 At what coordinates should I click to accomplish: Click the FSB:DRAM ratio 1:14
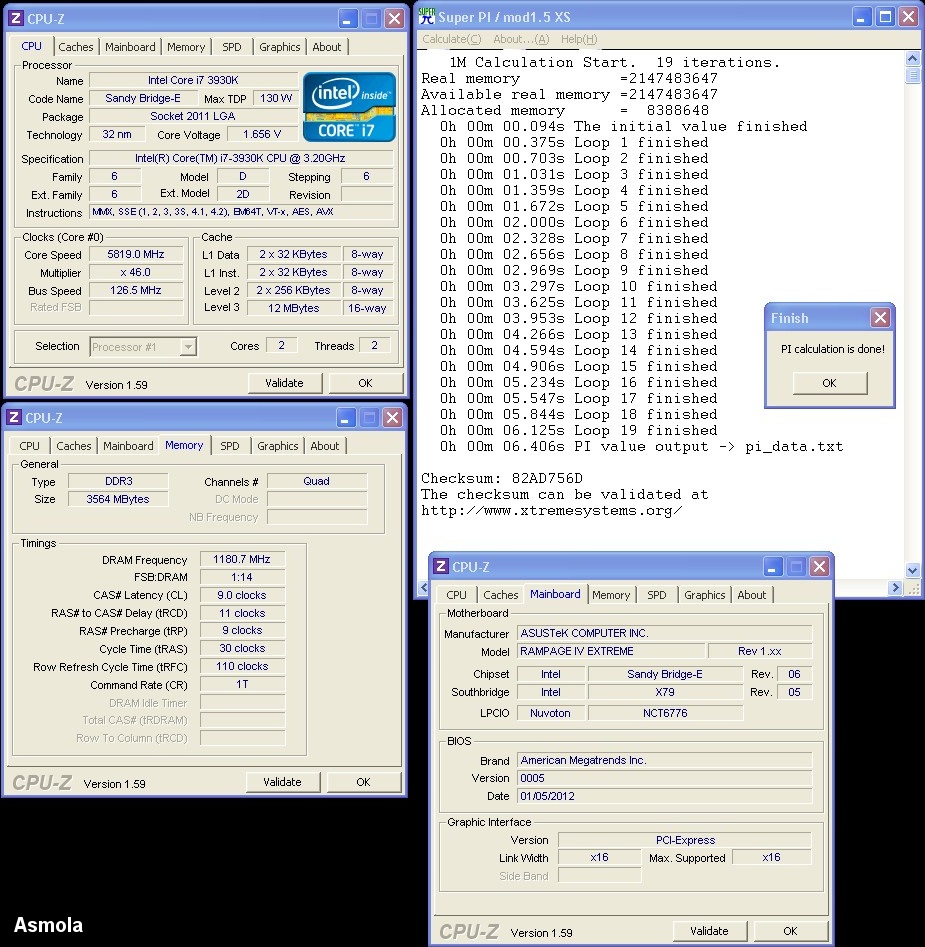pos(242,577)
